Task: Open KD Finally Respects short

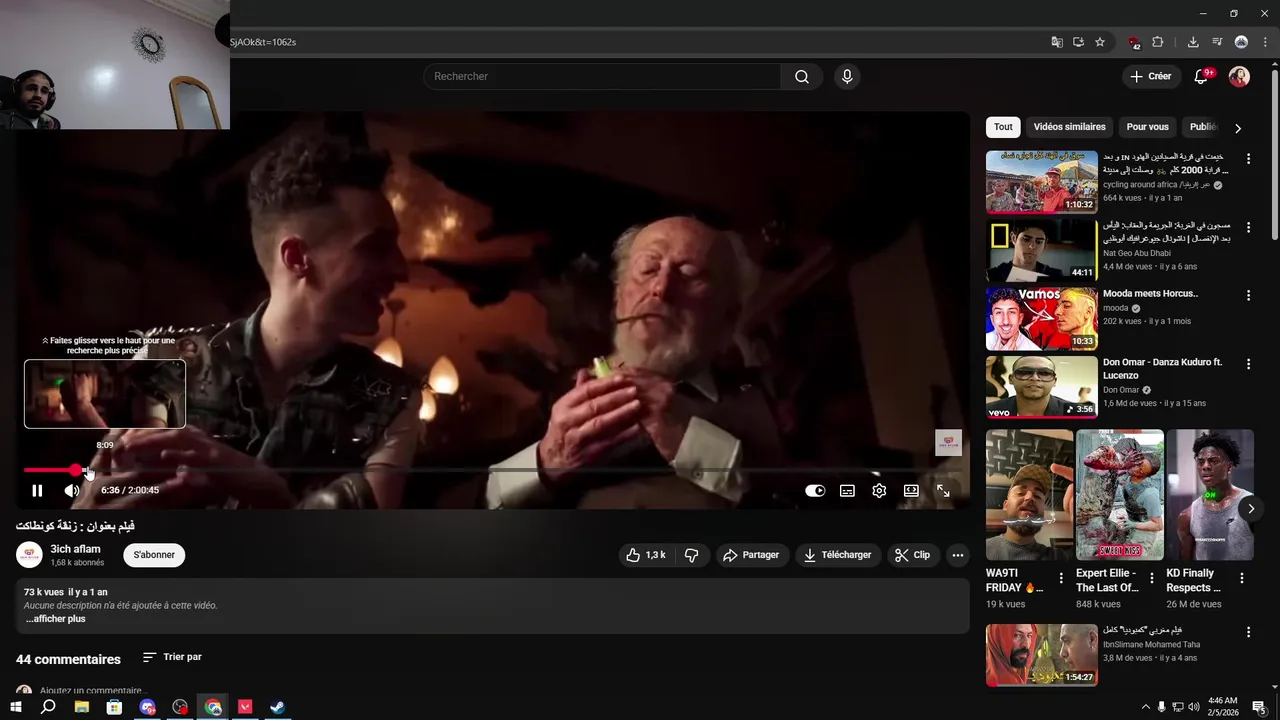Action: coord(1210,495)
